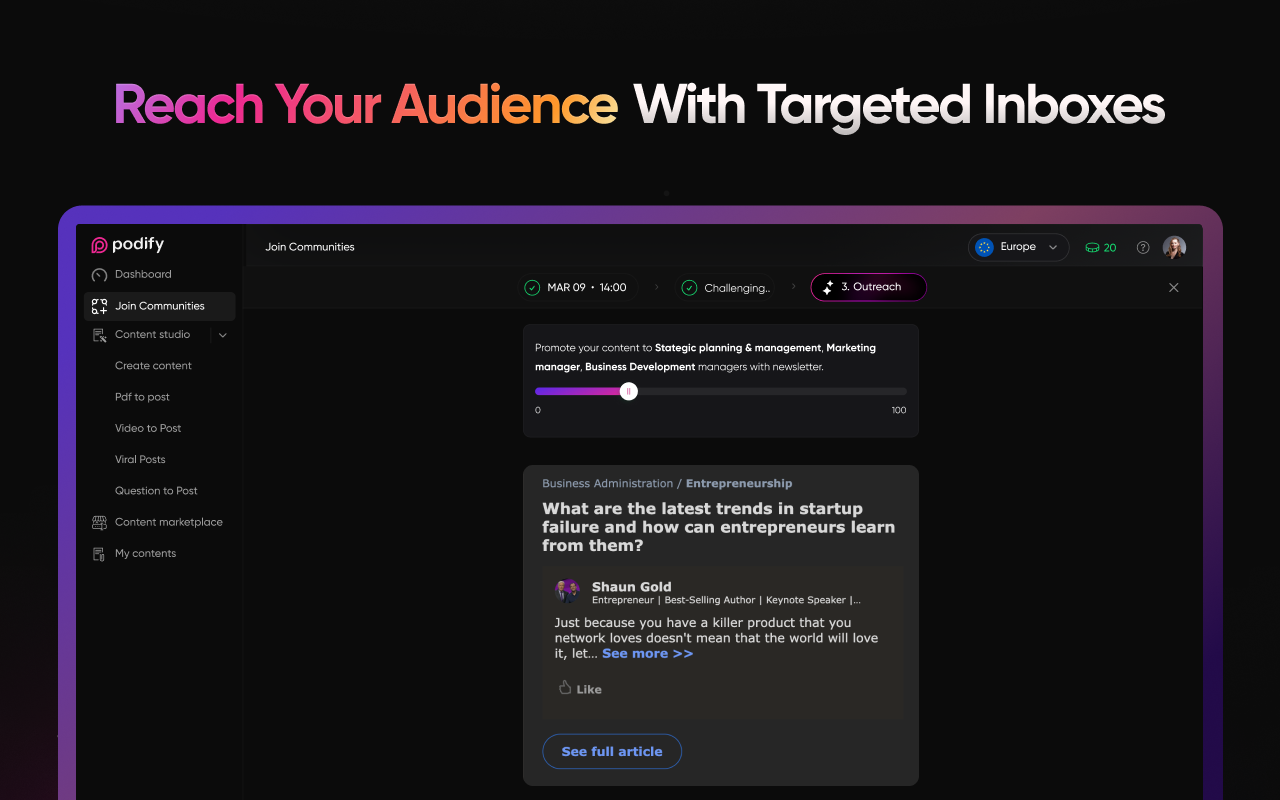The width and height of the screenshot is (1280, 800).
Task: Click the credits coin icon
Action: pos(1092,248)
